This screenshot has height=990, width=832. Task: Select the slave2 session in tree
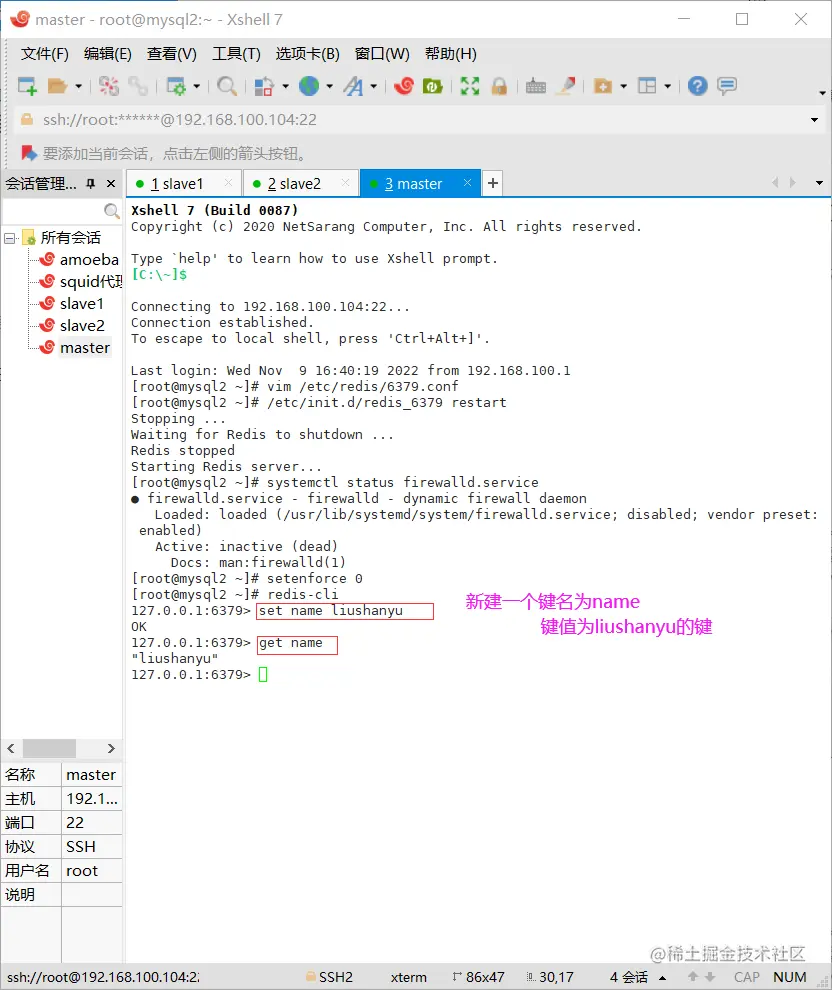tap(82, 326)
